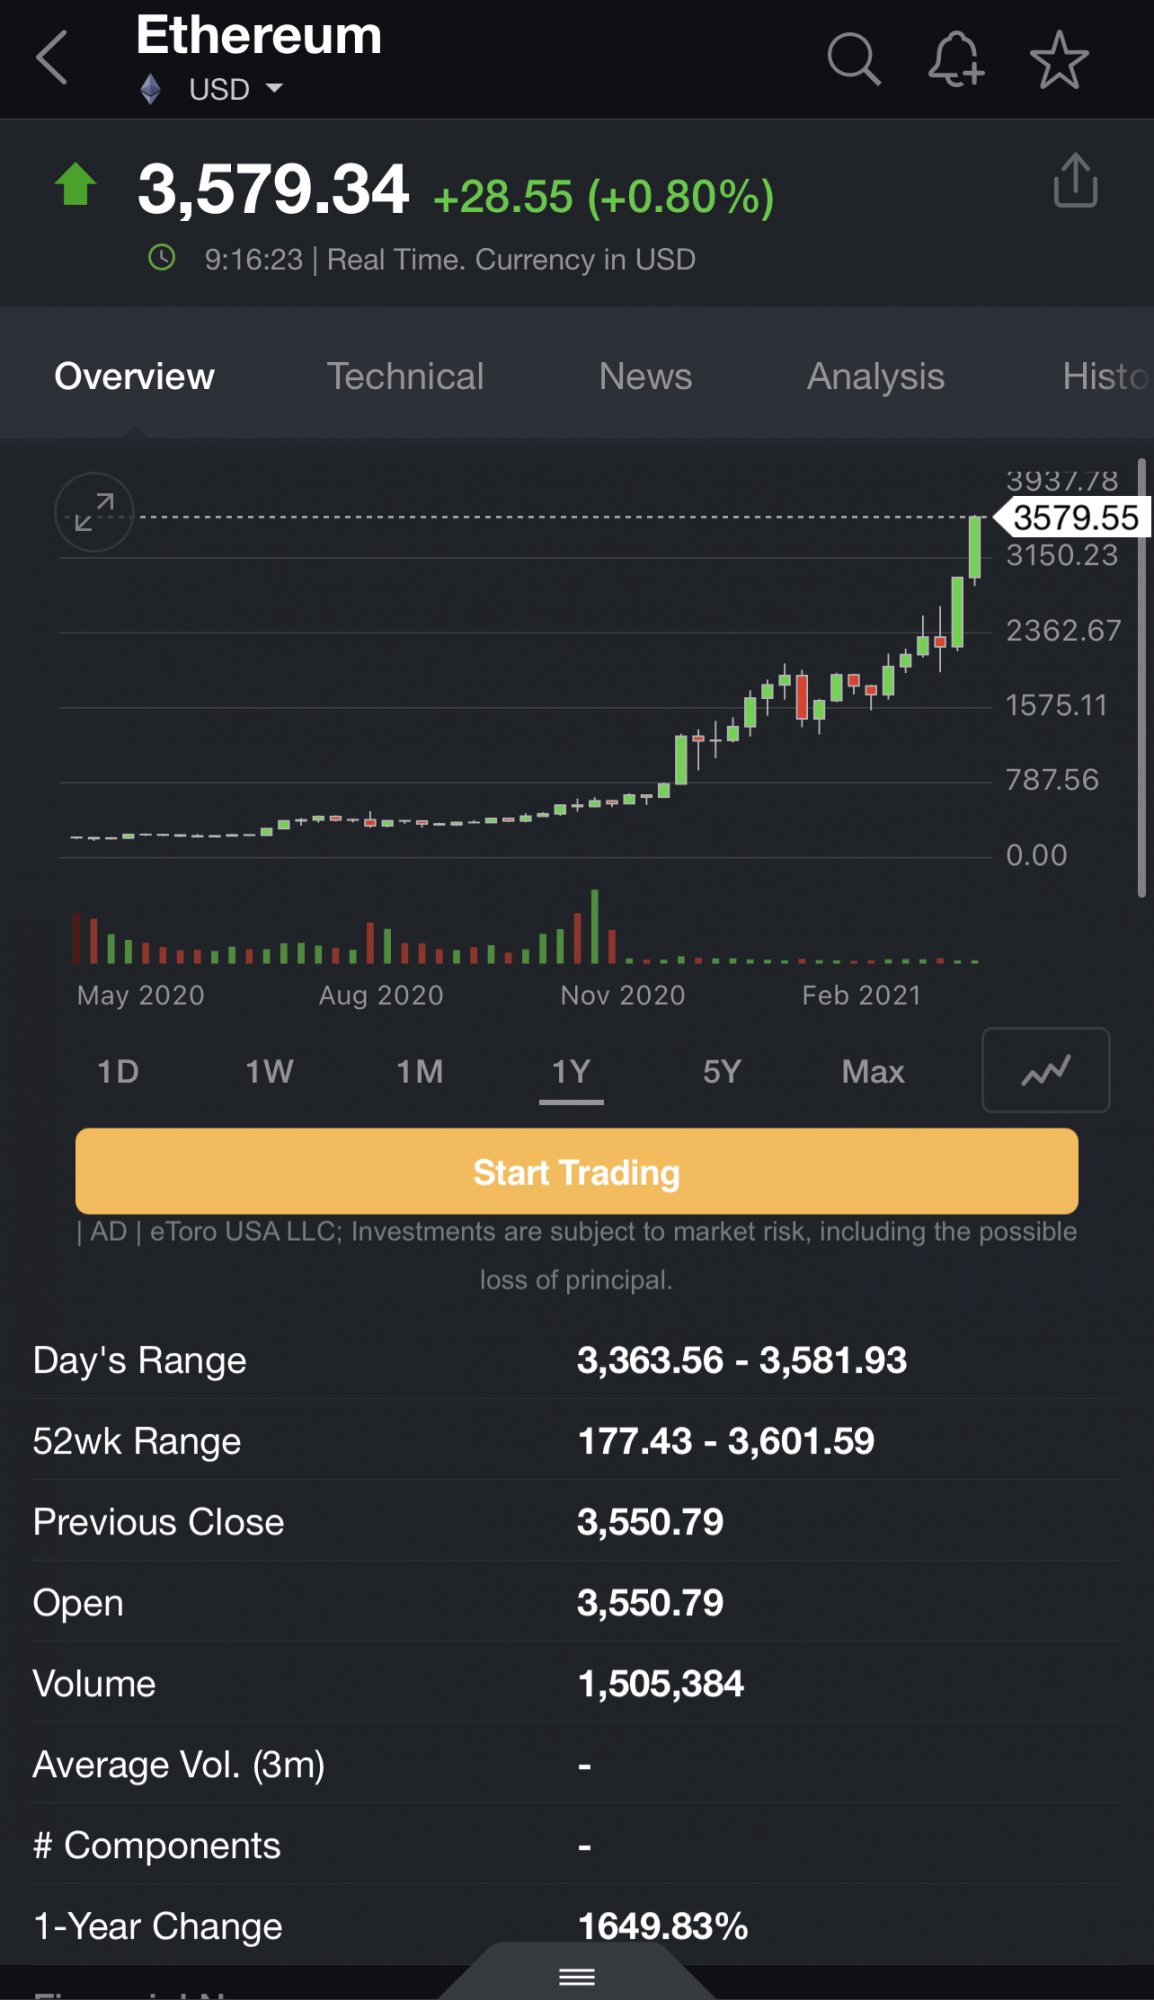Pull up the bottom drawer handle
This screenshot has width=1154, height=2000.
(577, 1977)
